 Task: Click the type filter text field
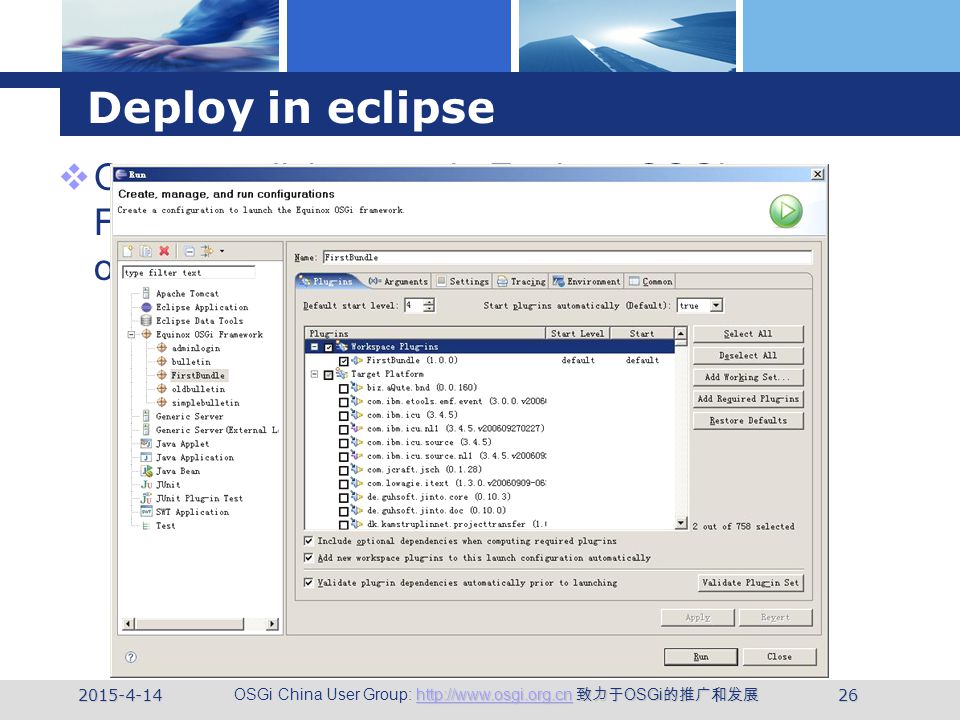(x=189, y=272)
